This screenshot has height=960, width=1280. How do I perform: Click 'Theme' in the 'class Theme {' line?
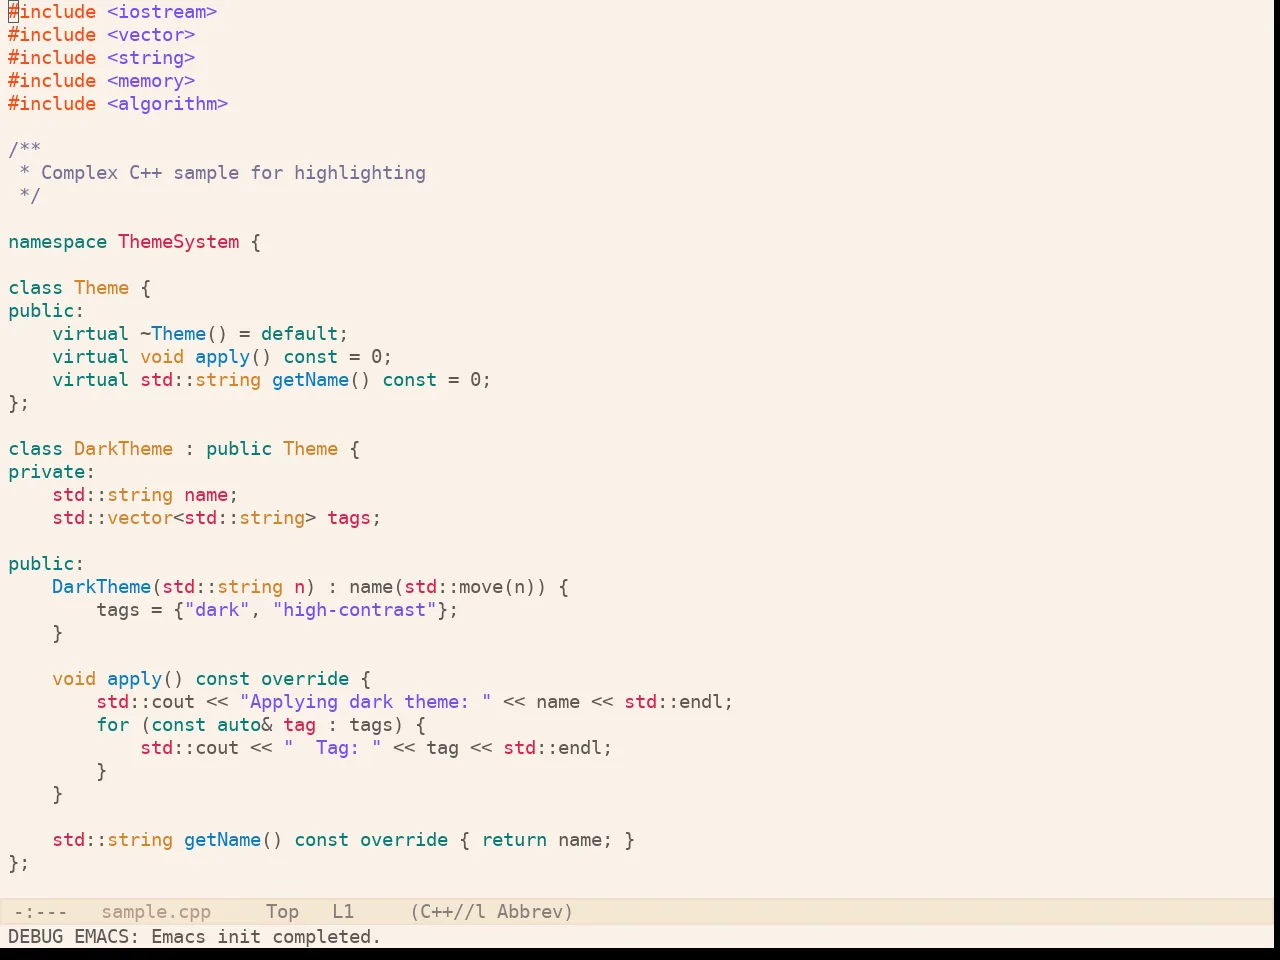click(102, 288)
